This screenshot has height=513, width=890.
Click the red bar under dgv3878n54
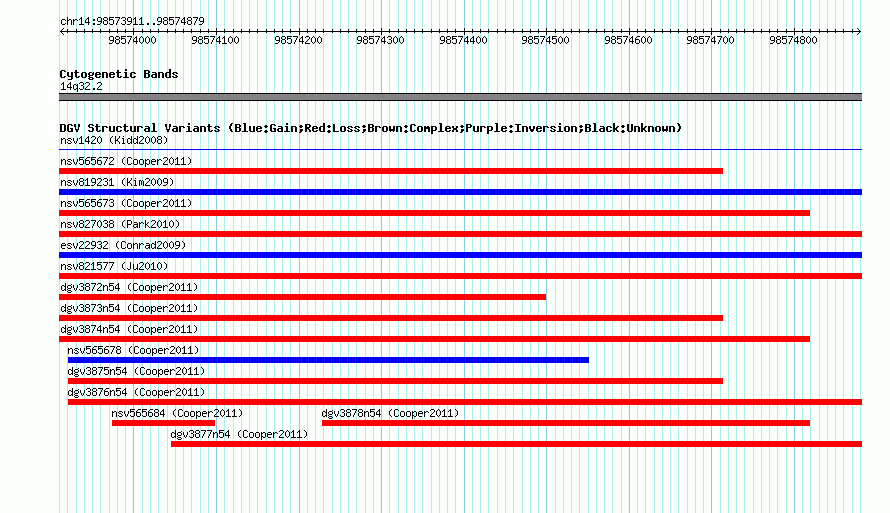point(566,423)
